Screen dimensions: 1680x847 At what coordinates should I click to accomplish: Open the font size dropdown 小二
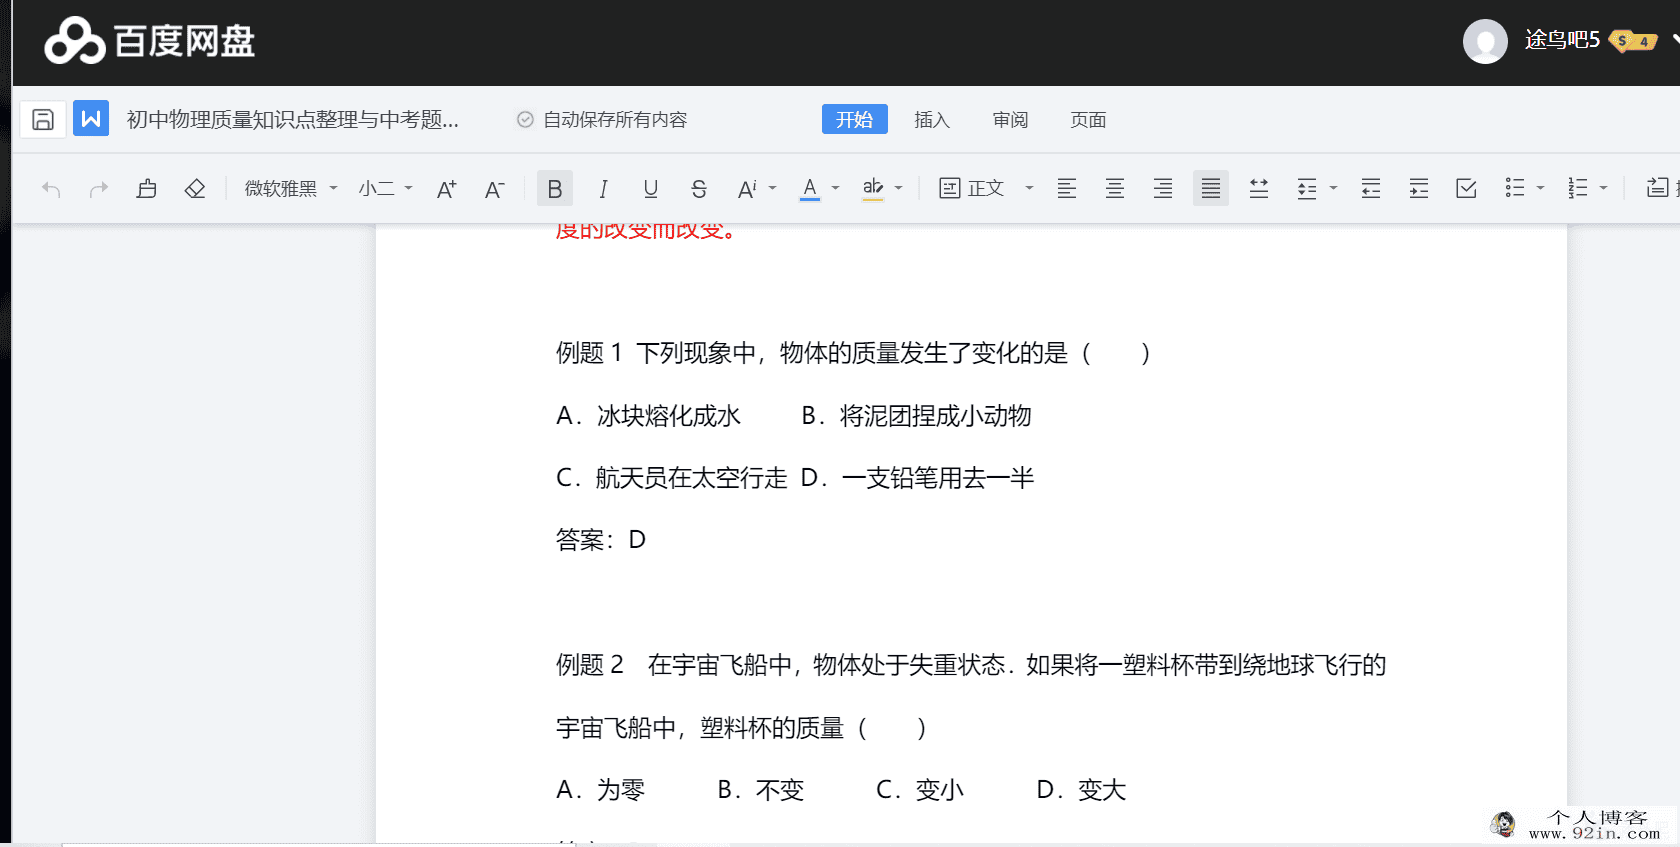point(385,188)
